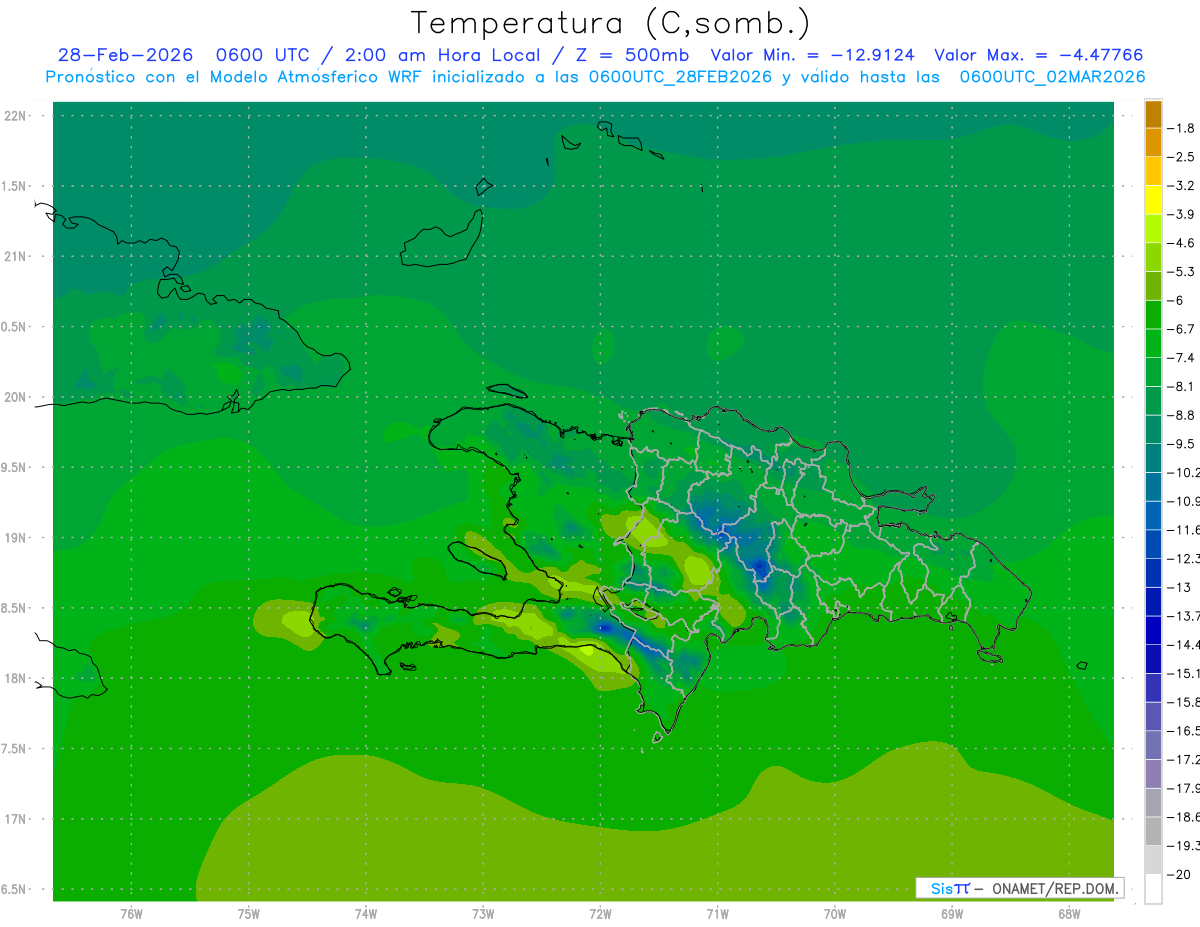Click the 75W longitude axis label
The image size is (1200, 927).
point(249,913)
